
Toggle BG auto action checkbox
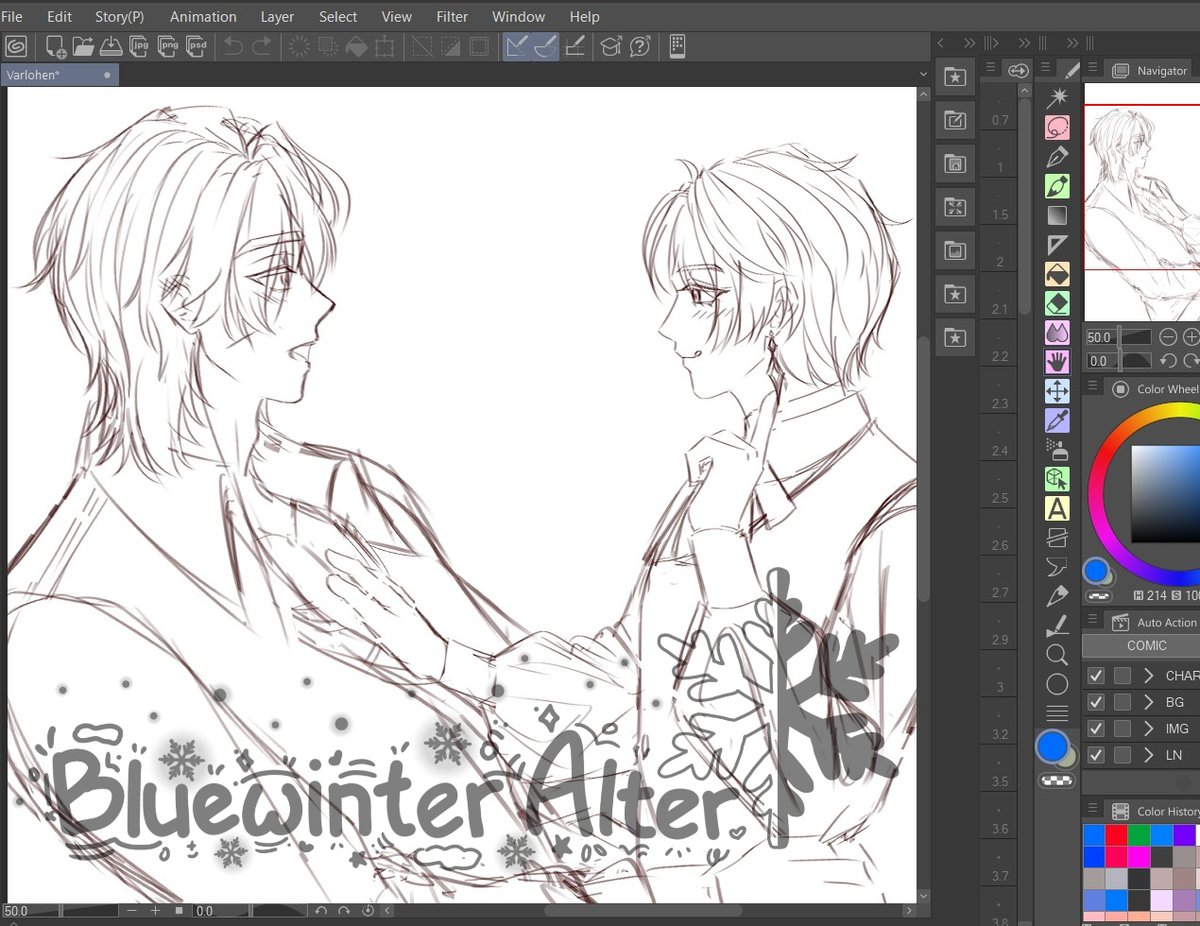pos(1097,702)
